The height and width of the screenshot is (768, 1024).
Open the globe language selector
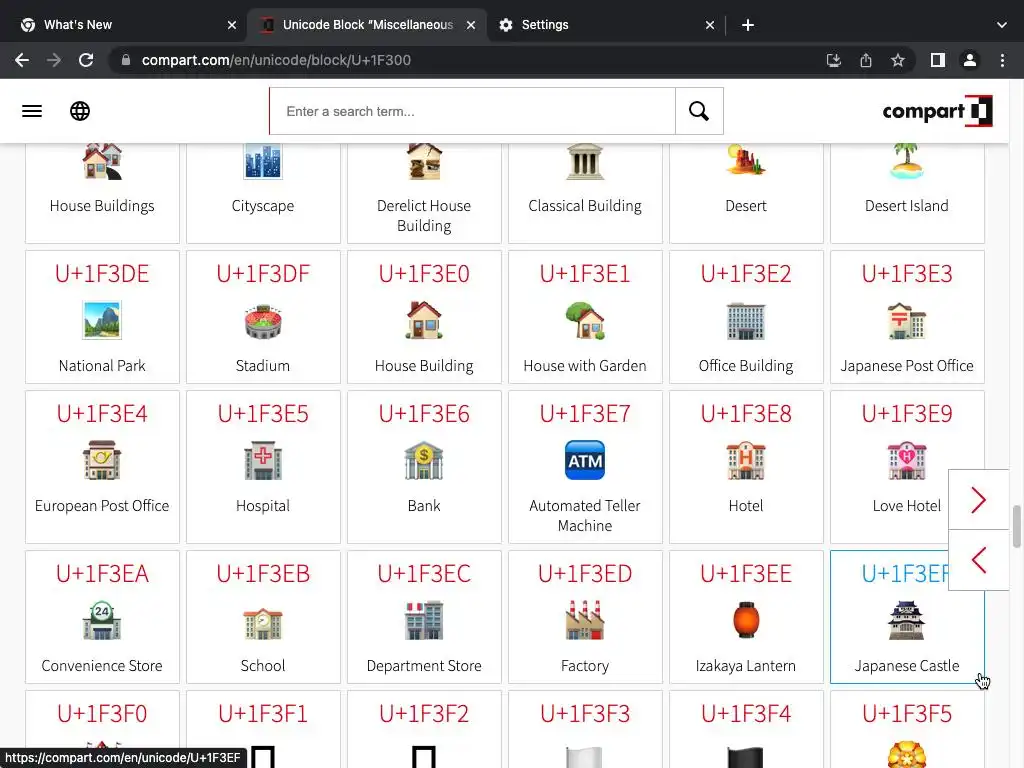(x=80, y=111)
